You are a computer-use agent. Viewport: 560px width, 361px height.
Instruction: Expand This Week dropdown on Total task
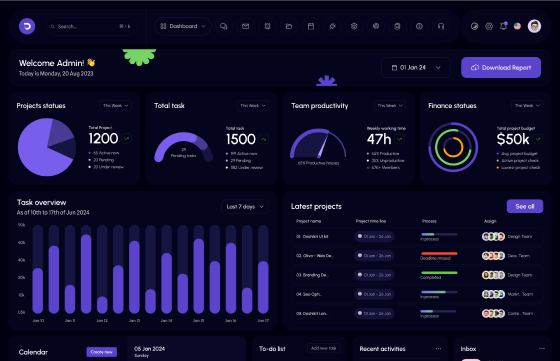[253, 106]
